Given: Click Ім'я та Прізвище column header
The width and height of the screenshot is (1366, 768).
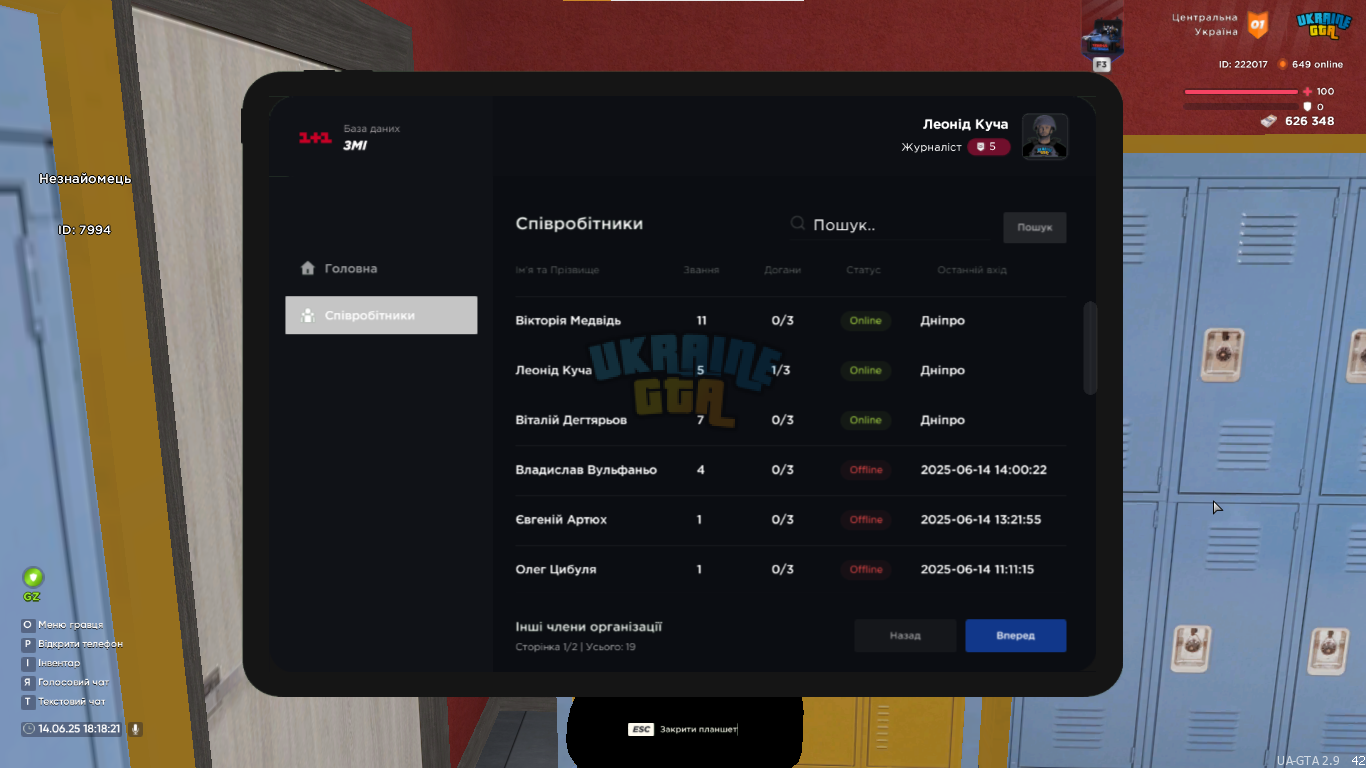Looking at the screenshot, I should 557,270.
